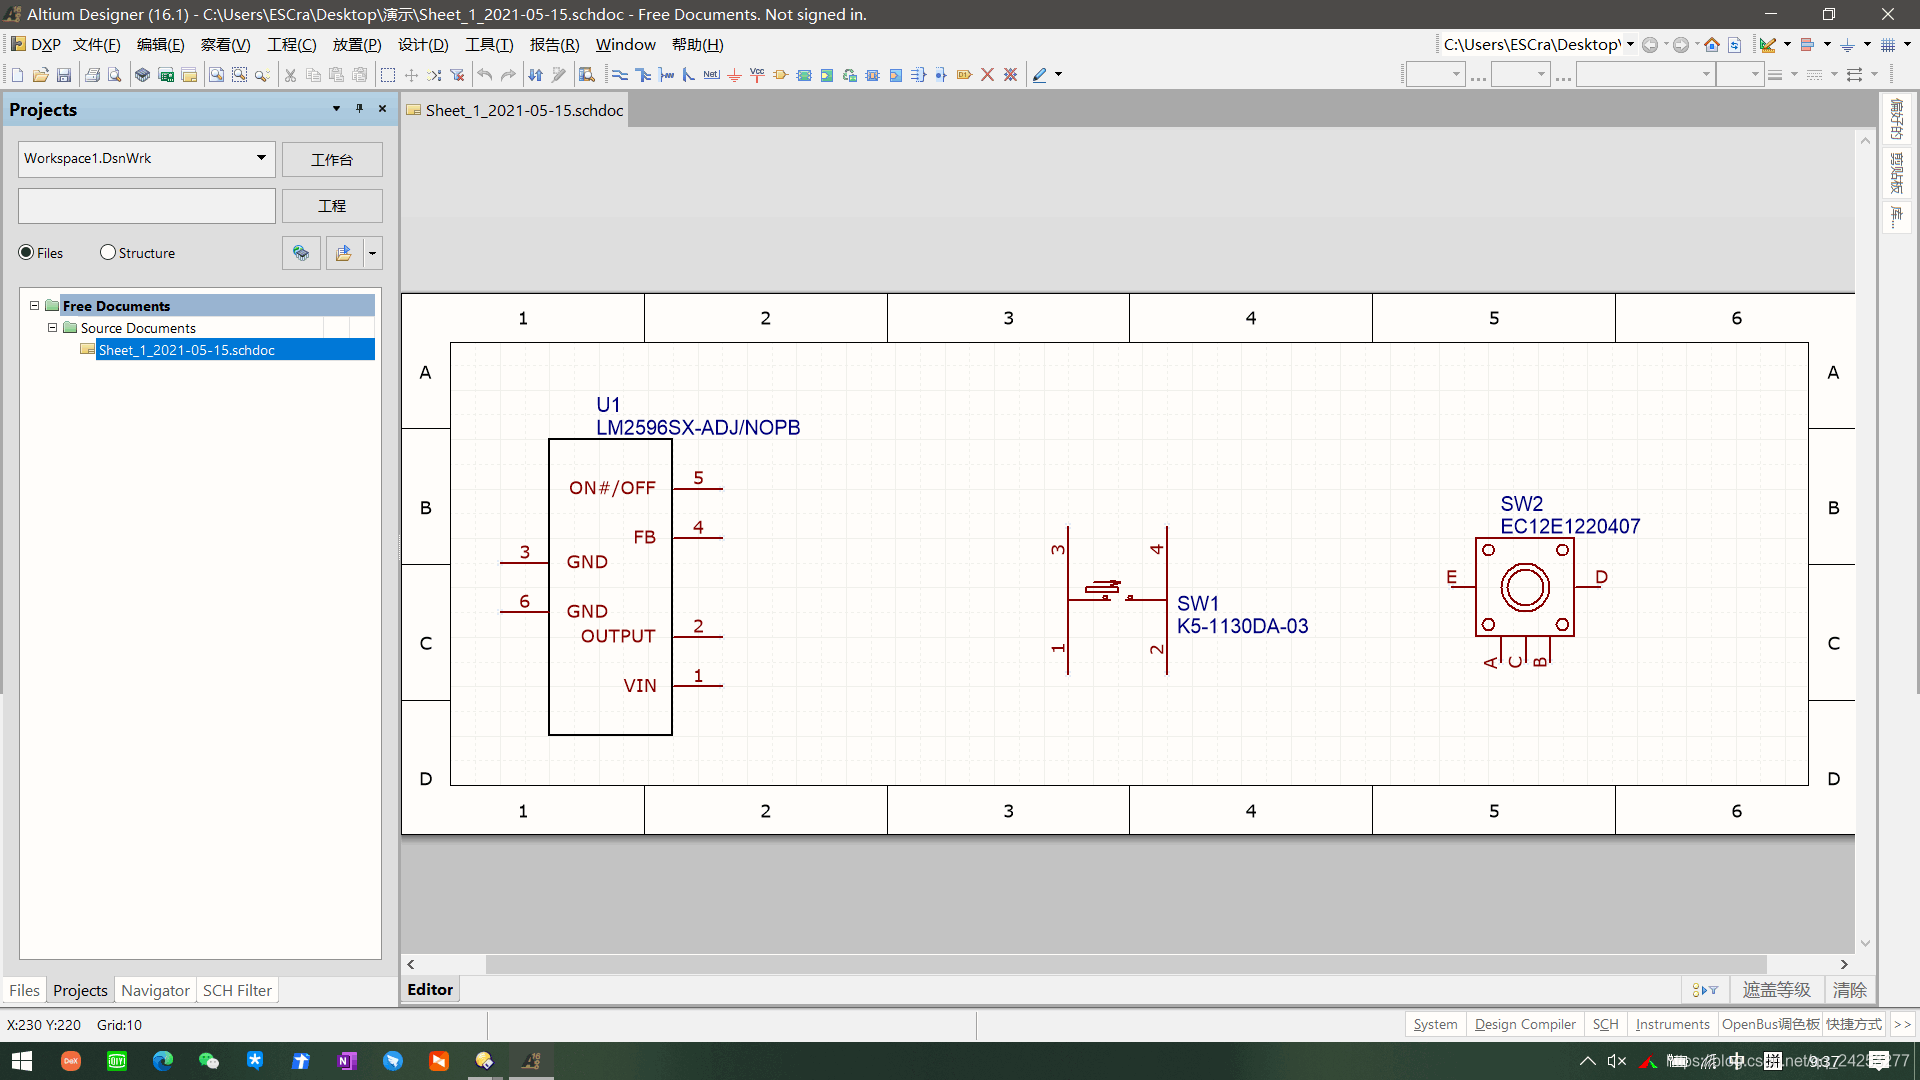Toggle the SCH Filter panel tab

click(x=236, y=989)
